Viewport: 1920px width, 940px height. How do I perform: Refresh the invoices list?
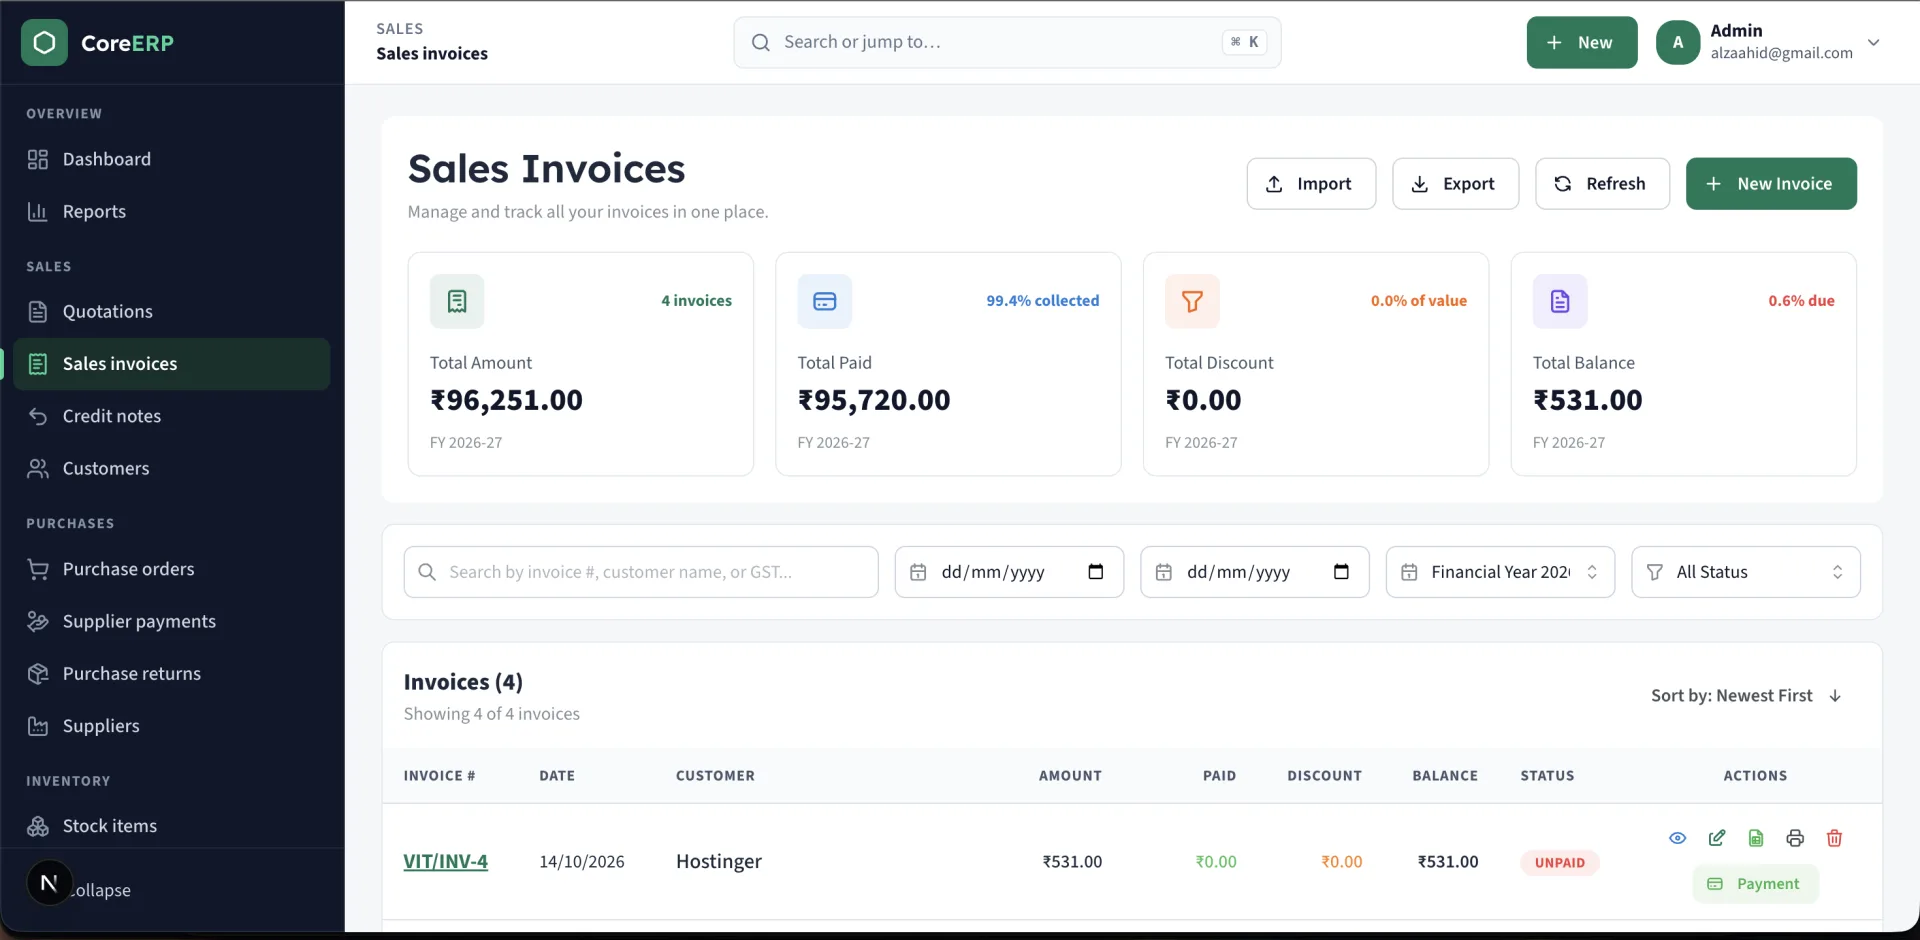pyautogui.click(x=1602, y=184)
